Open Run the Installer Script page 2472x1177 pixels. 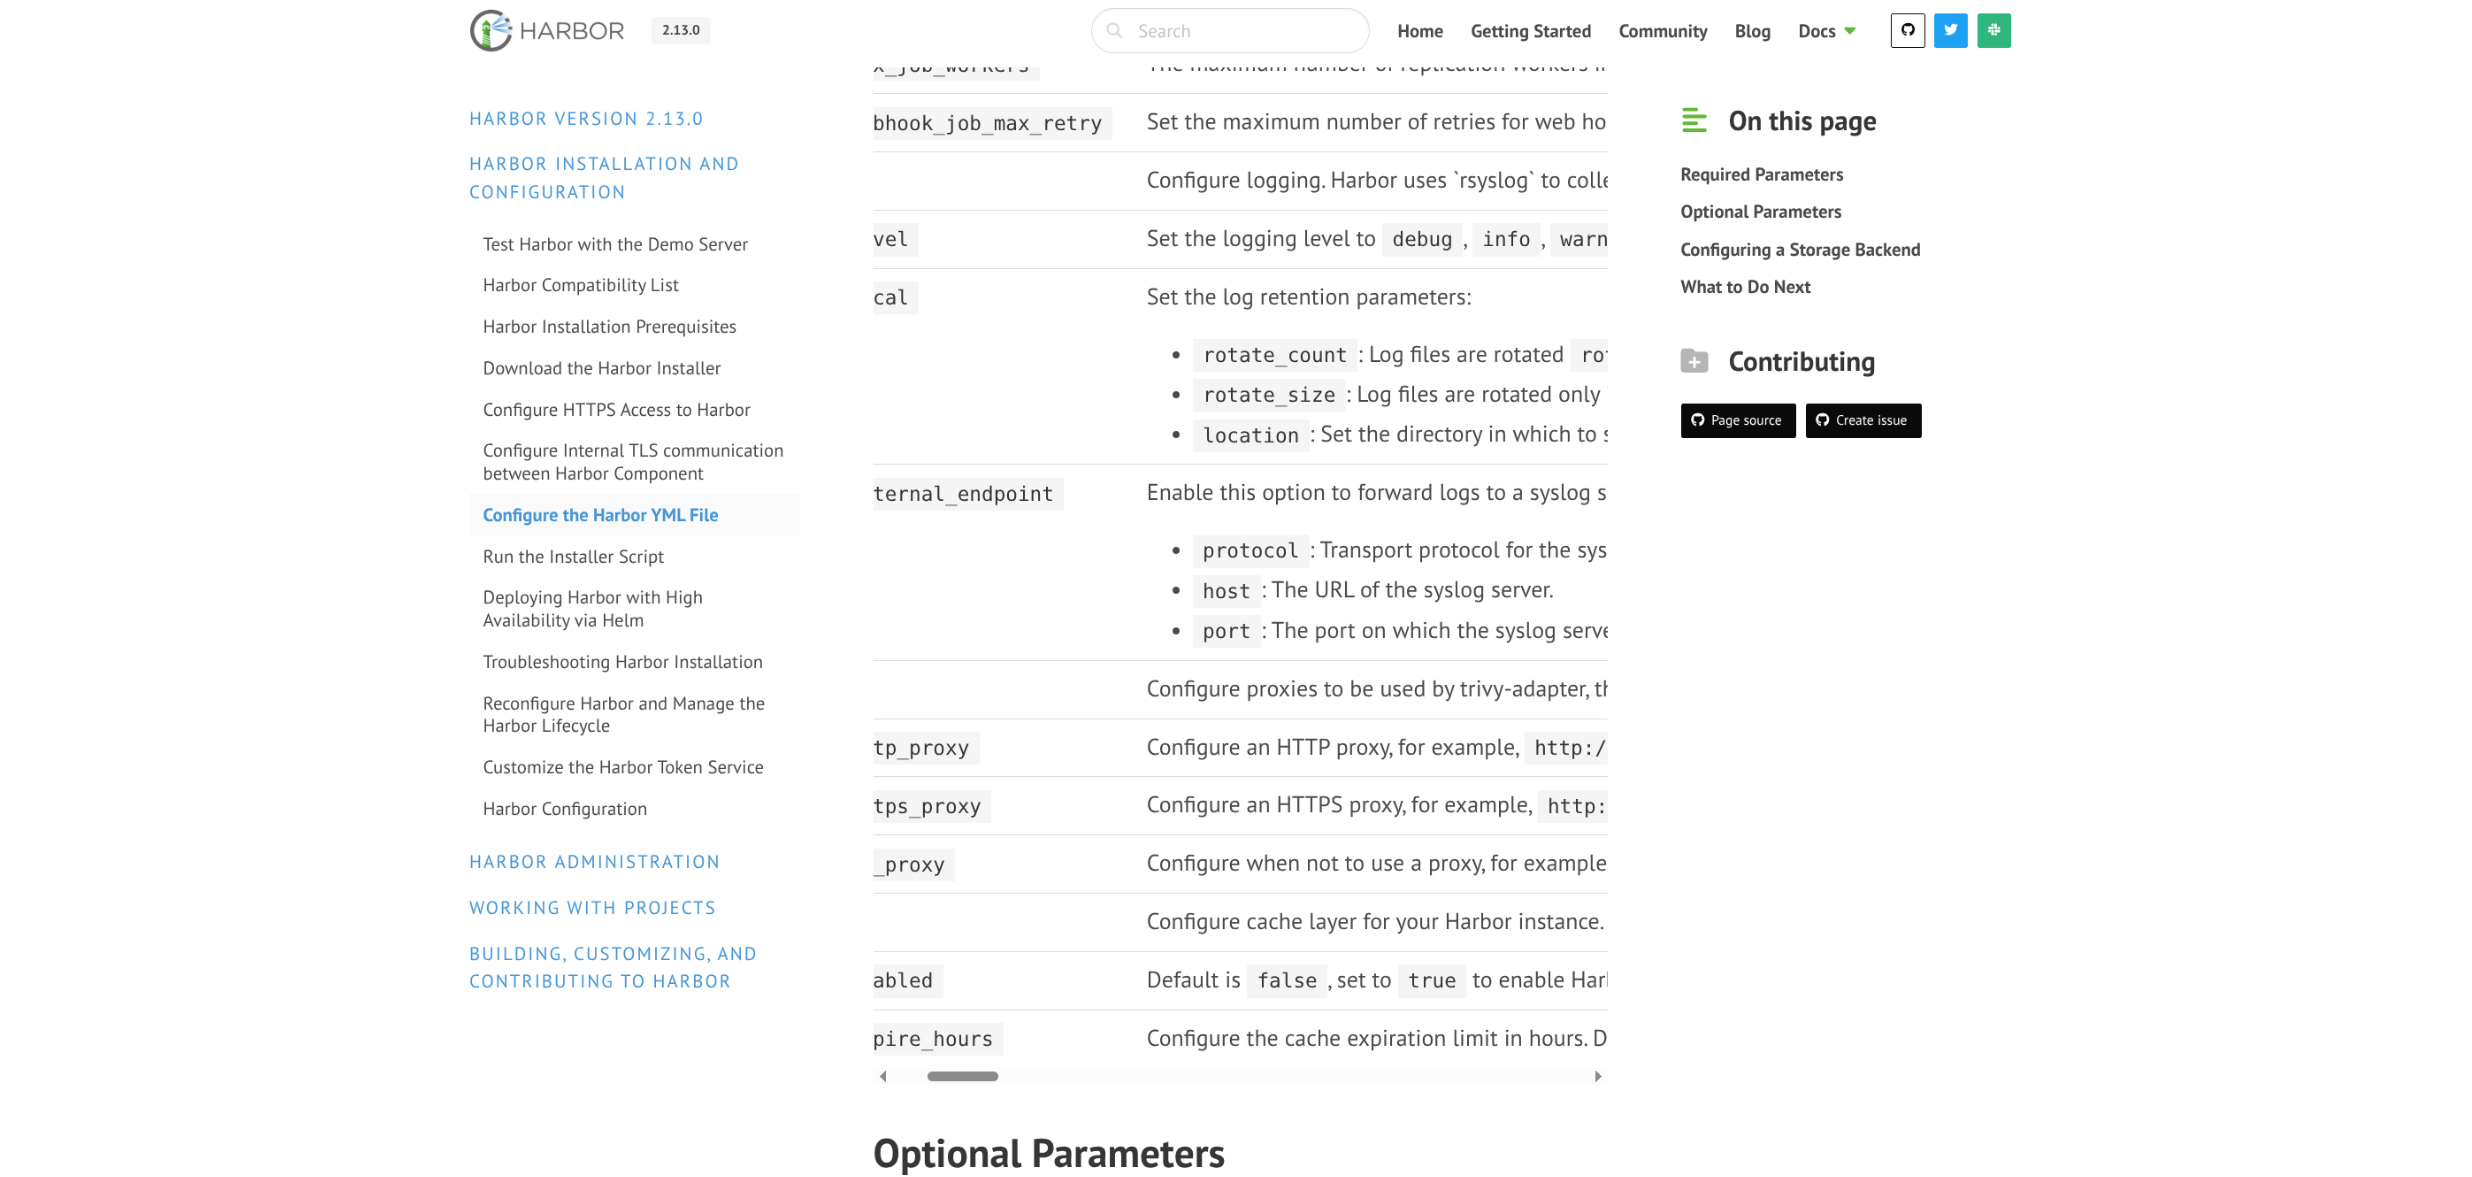pyautogui.click(x=573, y=557)
